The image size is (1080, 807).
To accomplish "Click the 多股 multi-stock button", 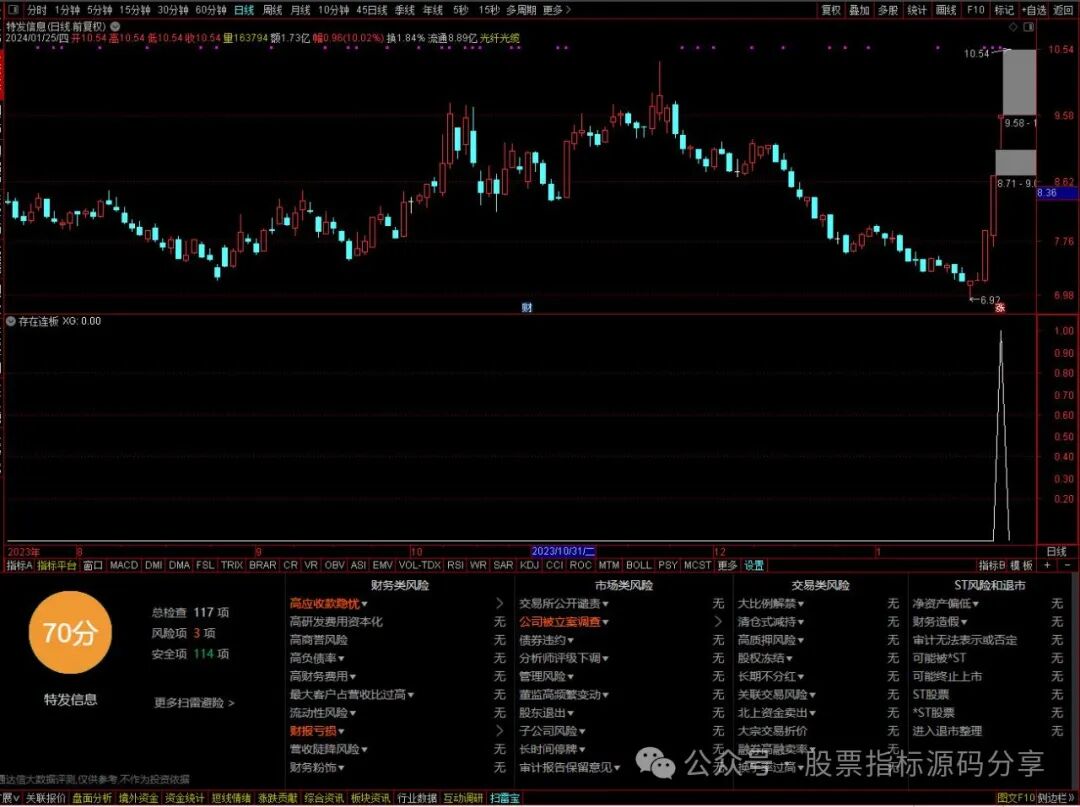I will (x=888, y=10).
